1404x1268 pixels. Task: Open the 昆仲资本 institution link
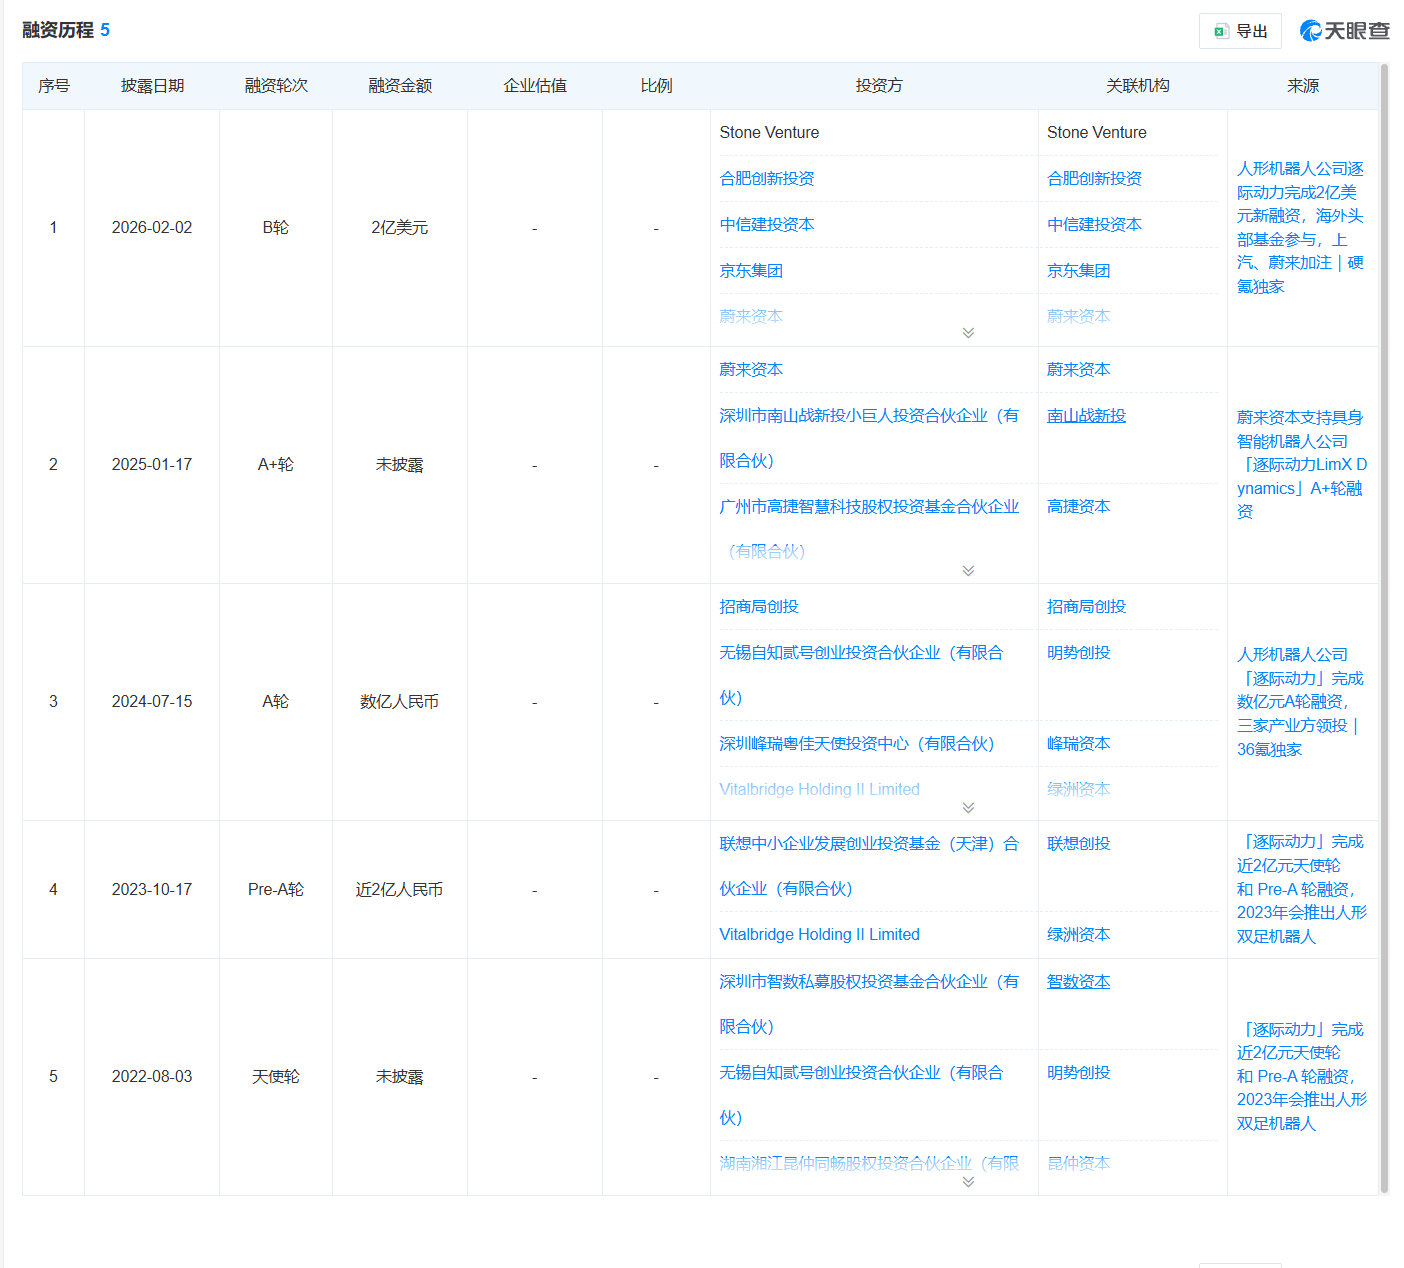click(x=1078, y=1163)
